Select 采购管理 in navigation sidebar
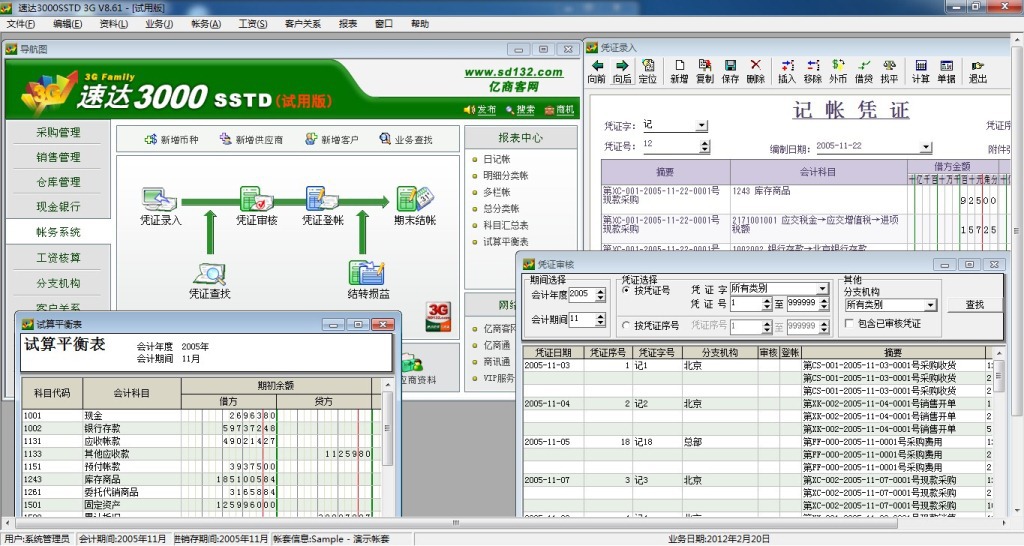This screenshot has width=1024, height=546. (58, 133)
